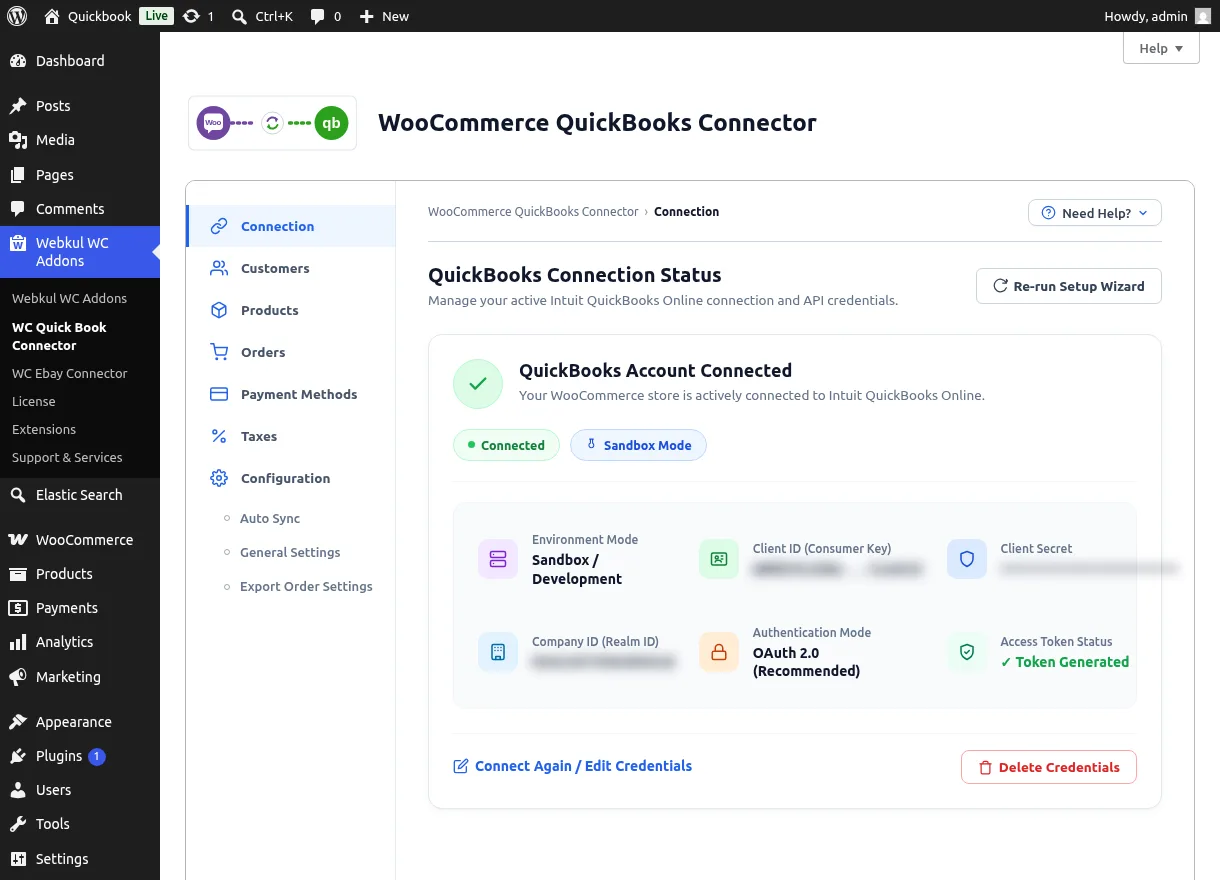Click the Client ID card icon
1220x880 pixels.
719,559
